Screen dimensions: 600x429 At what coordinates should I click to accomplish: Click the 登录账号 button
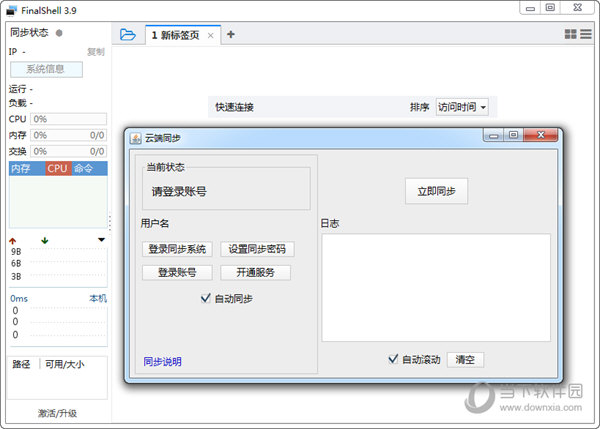pyautogui.click(x=177, y=272)
